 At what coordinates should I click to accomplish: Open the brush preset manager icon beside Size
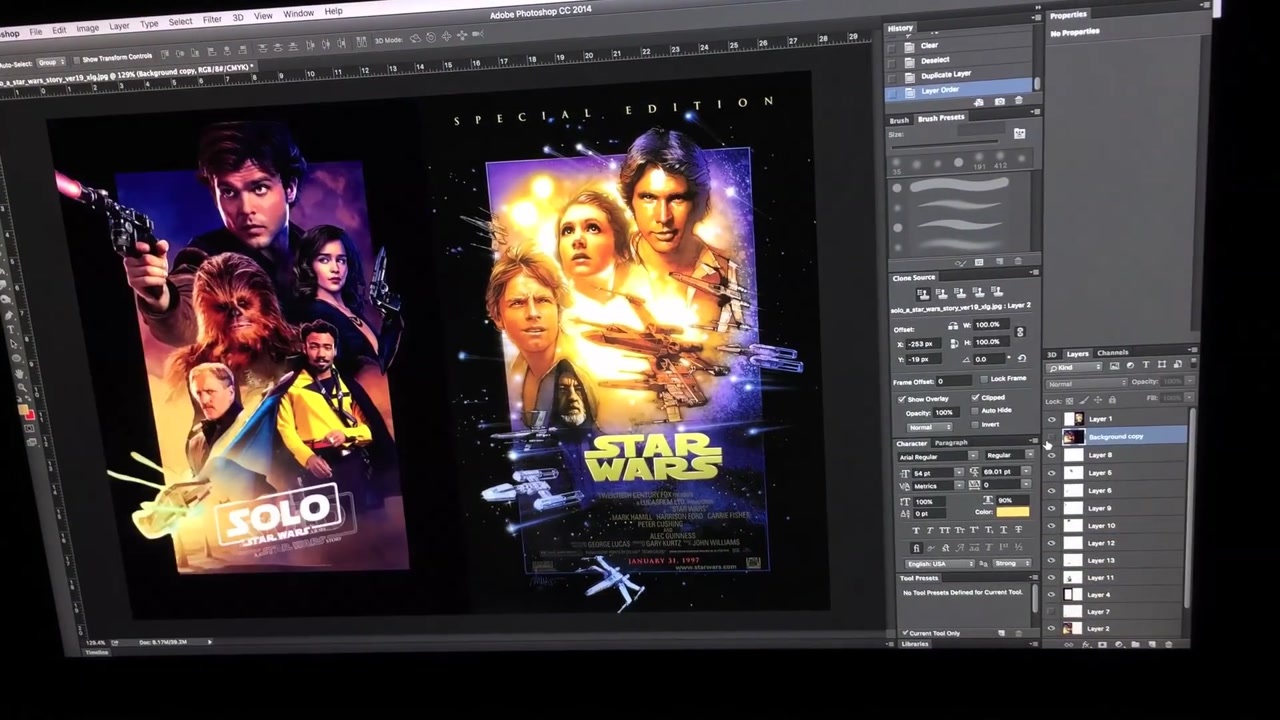[1019, 134]
